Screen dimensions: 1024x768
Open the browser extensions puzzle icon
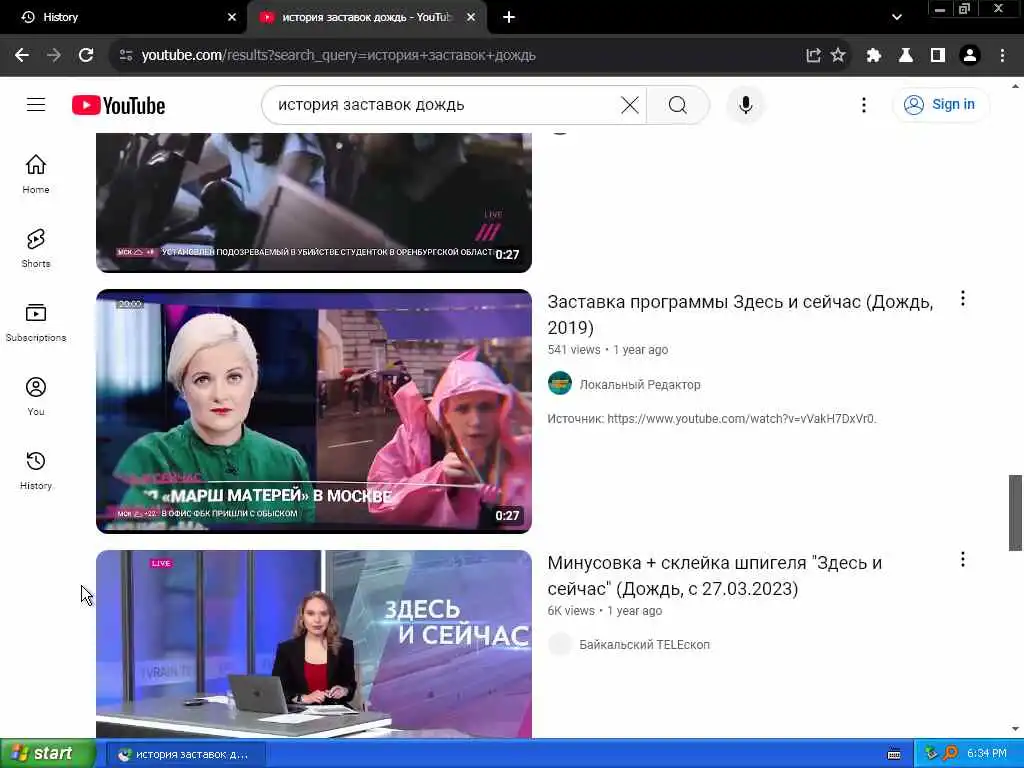coord(873,56)
